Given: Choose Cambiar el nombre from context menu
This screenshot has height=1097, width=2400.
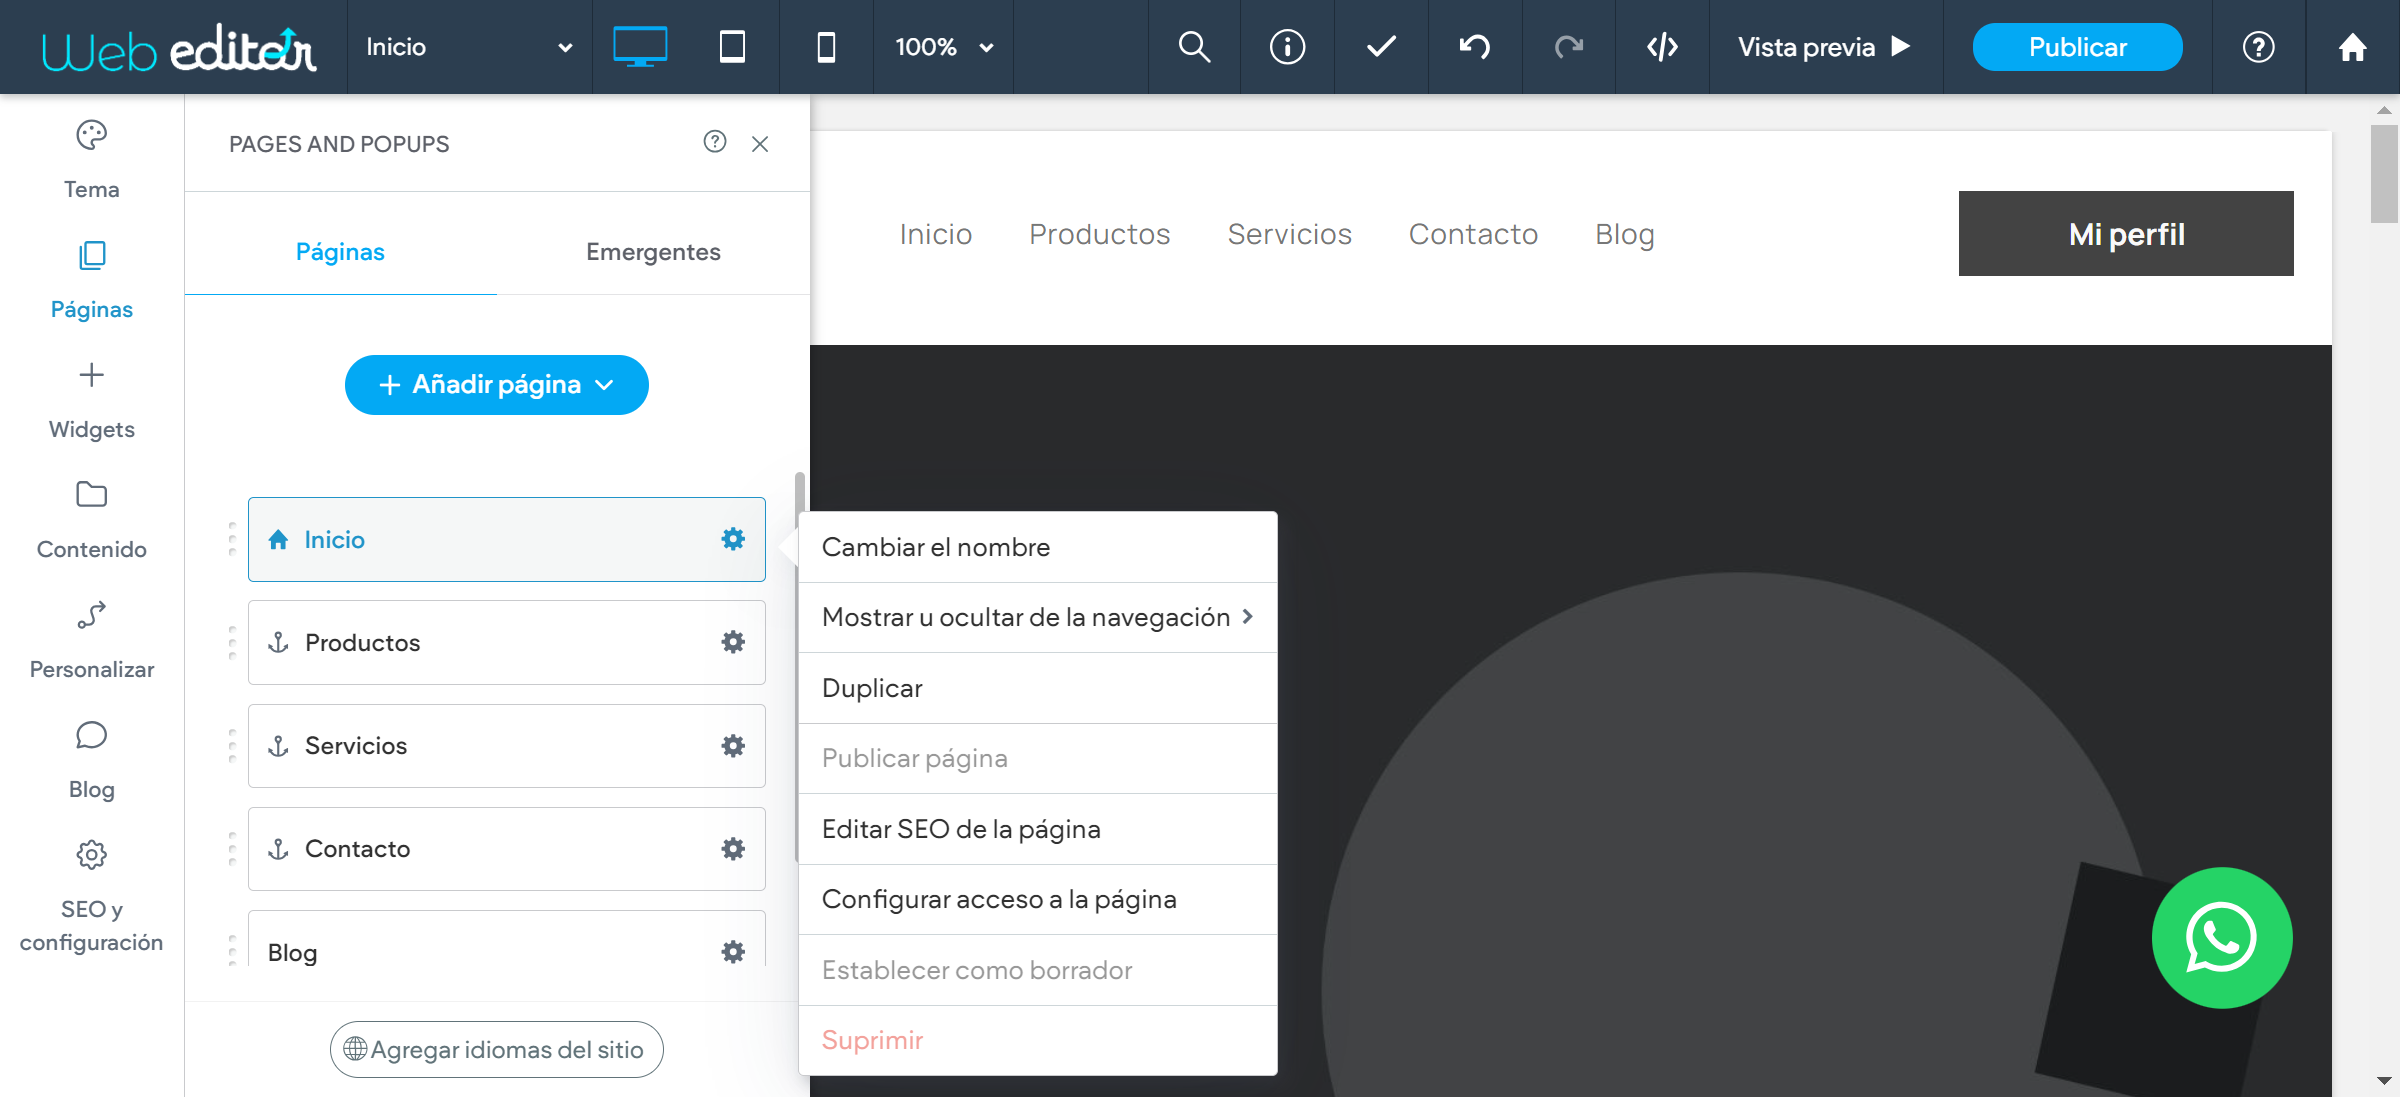Looking at the screenshot, I should click(1038, 547).
